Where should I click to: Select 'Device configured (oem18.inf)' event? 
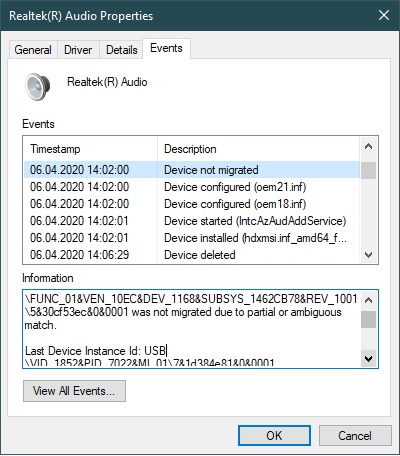tap(192, 204)
